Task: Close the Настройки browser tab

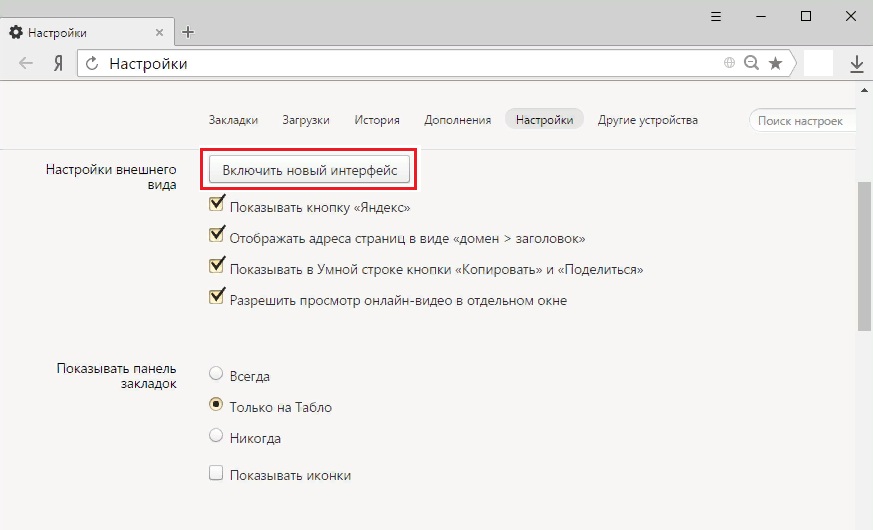Action: [160, 32]
